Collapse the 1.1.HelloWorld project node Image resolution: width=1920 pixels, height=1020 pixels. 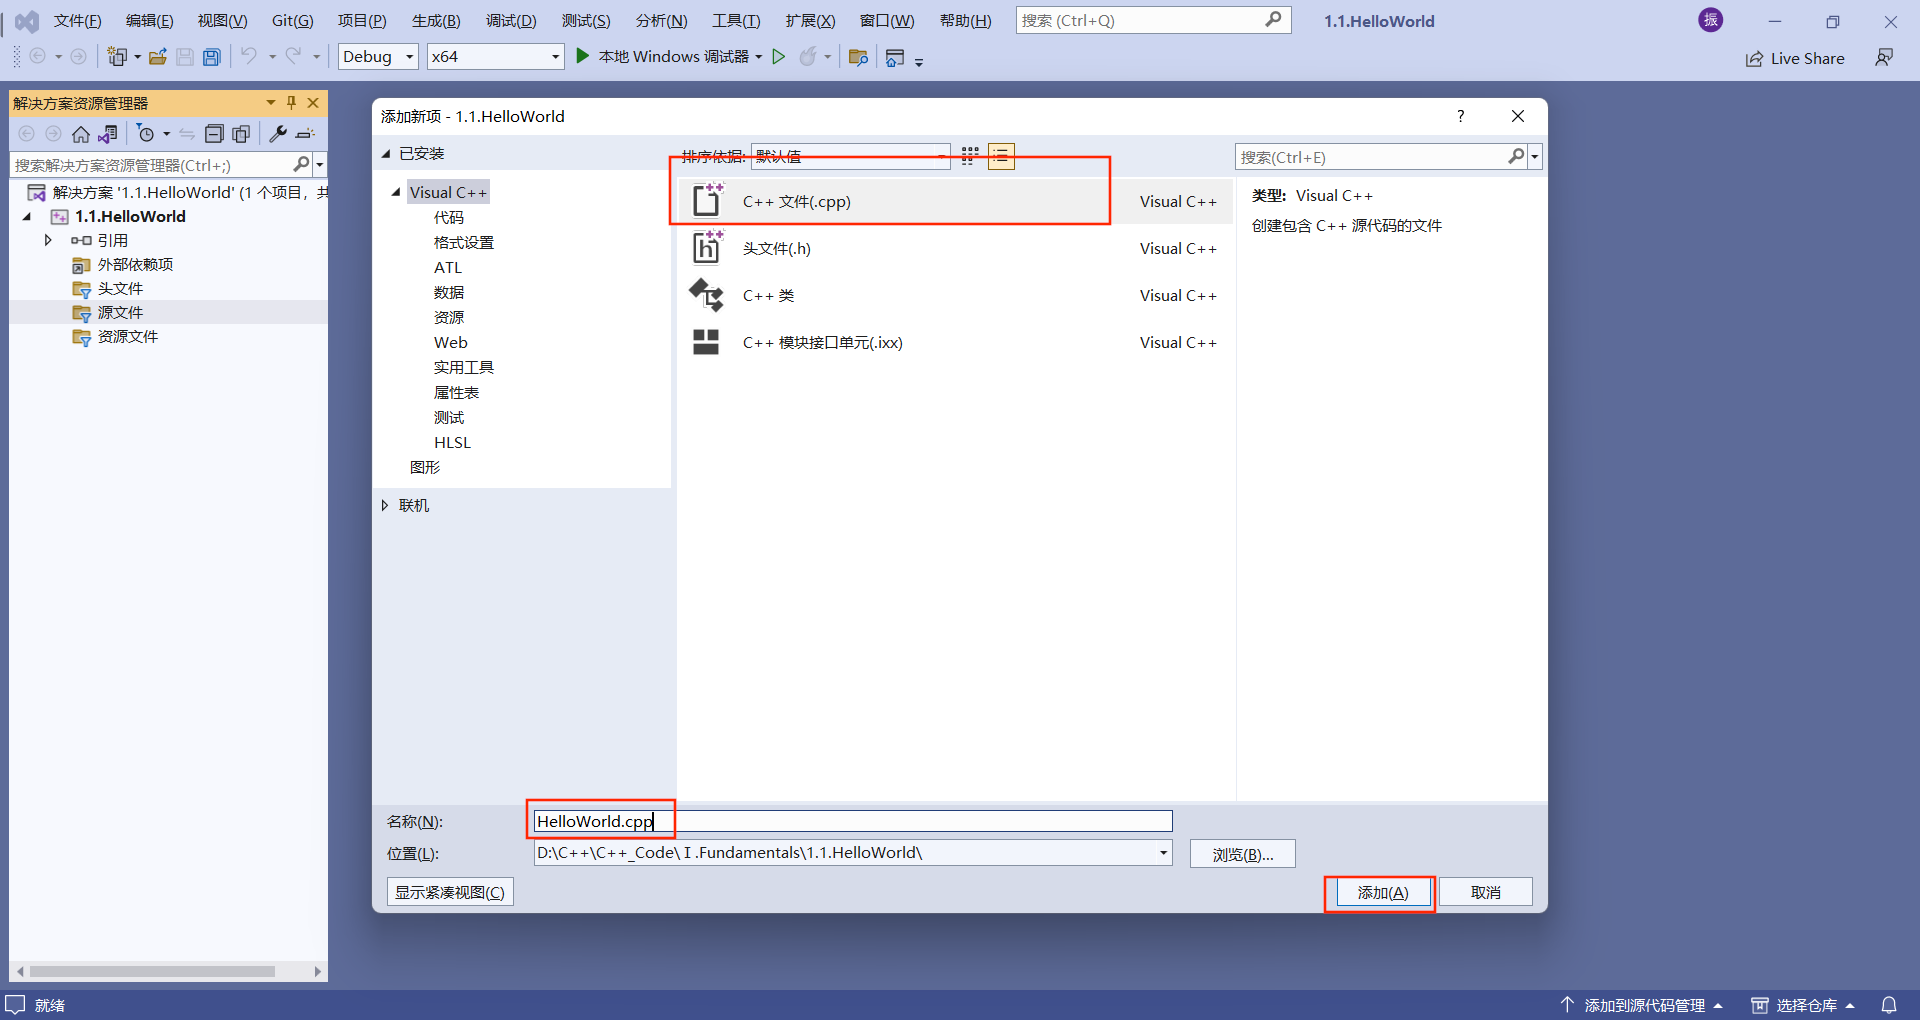[27, 216]
